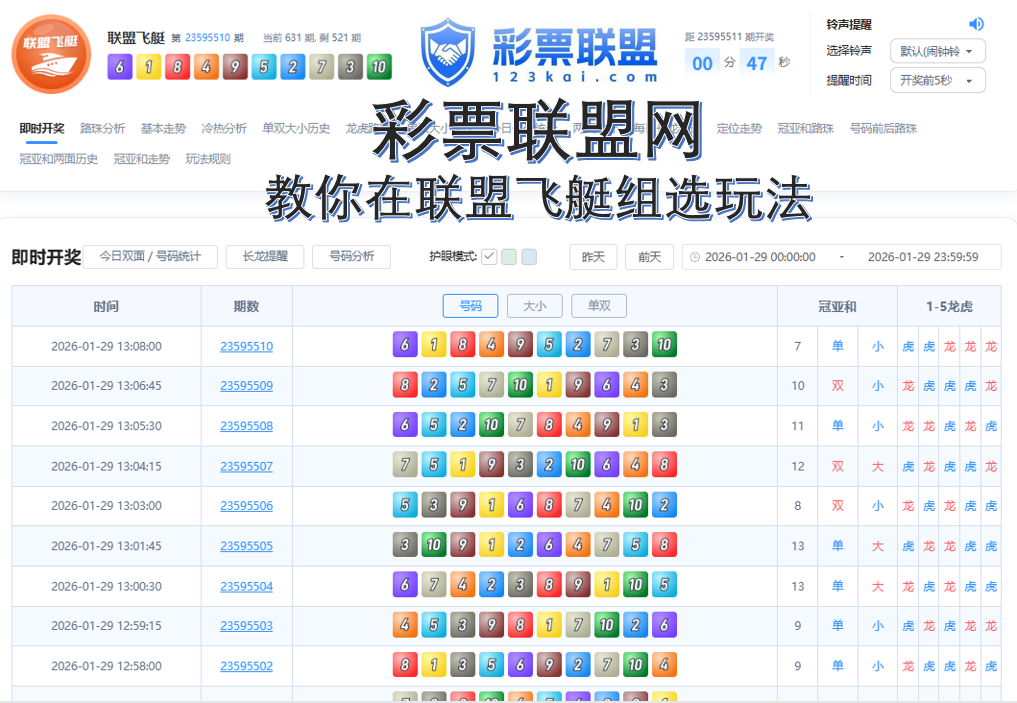Switch results view to 大小 mode
This screenshot has height=703, width=1017.
coord(534,306)
